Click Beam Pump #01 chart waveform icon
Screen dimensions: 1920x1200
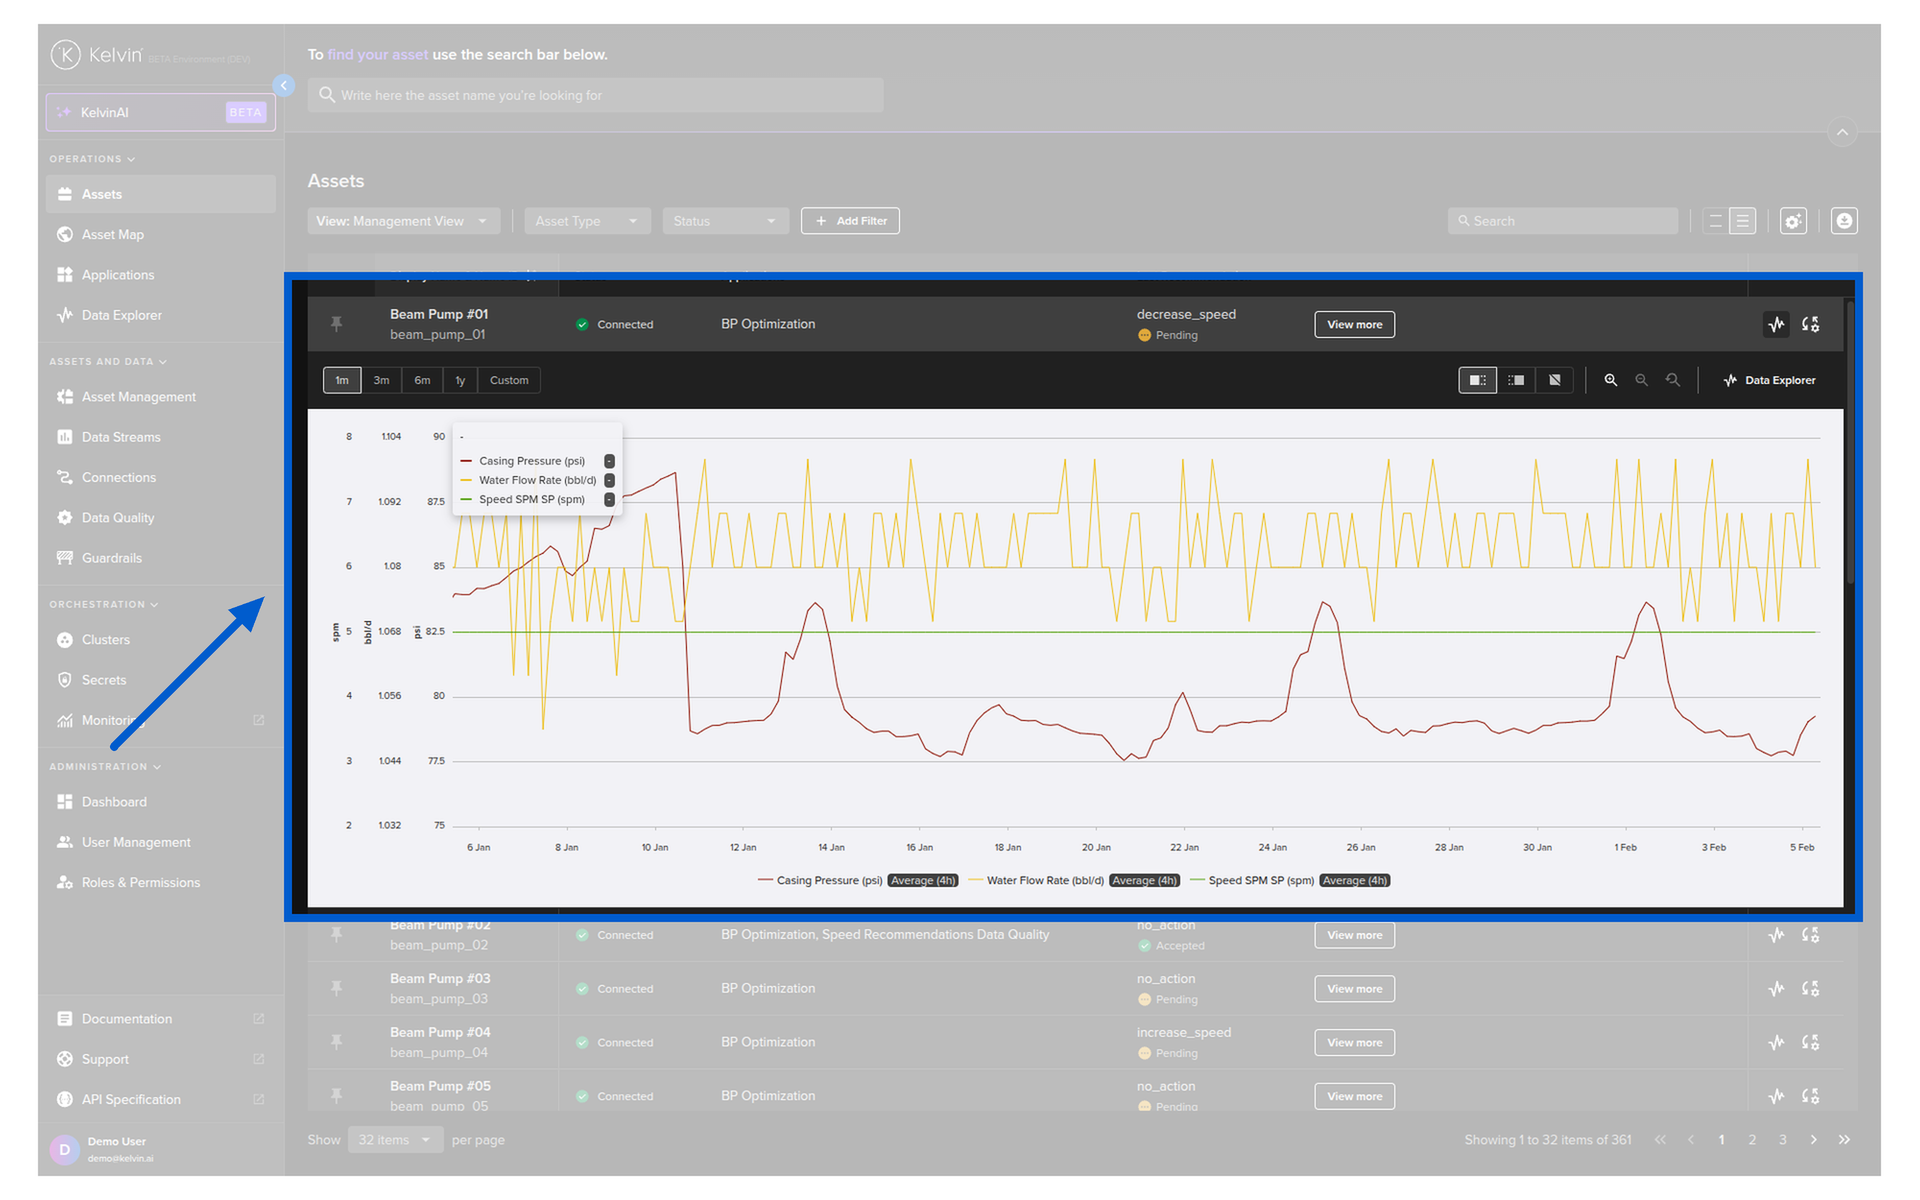tap(1776, 324)
